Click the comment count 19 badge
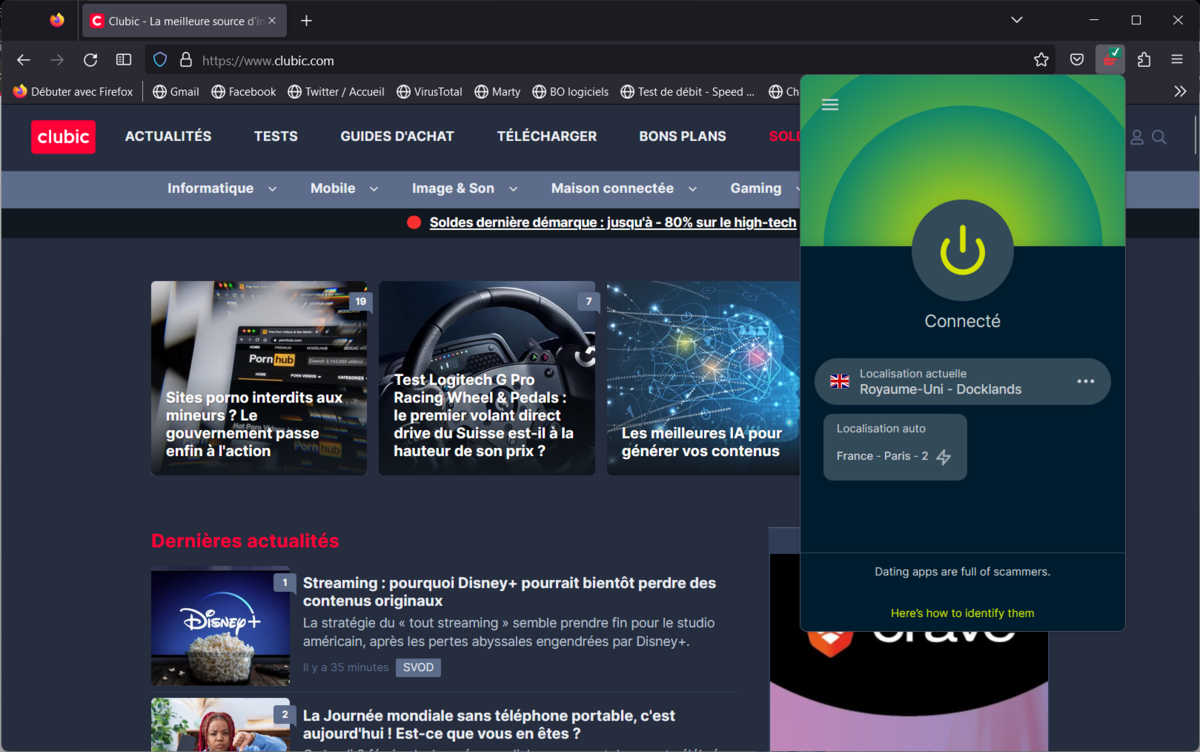 359,301
